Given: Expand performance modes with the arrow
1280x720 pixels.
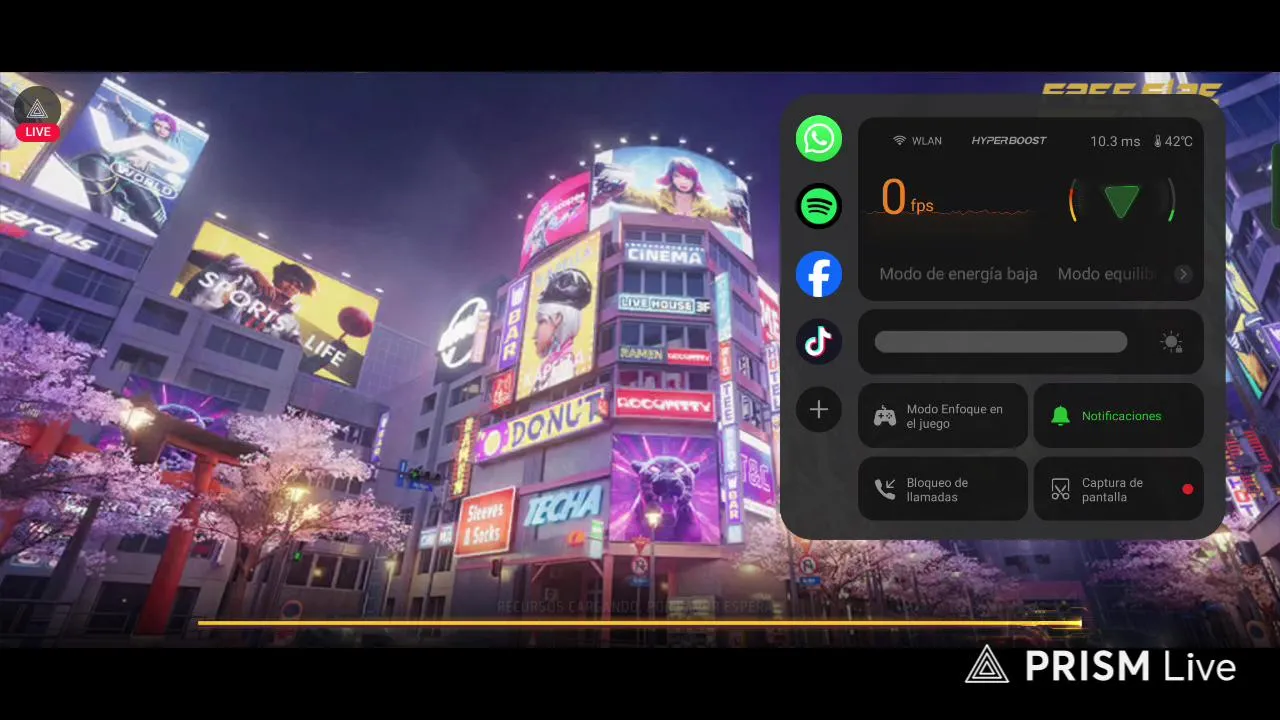Looking at the screenshot, I should [1183, 274].
